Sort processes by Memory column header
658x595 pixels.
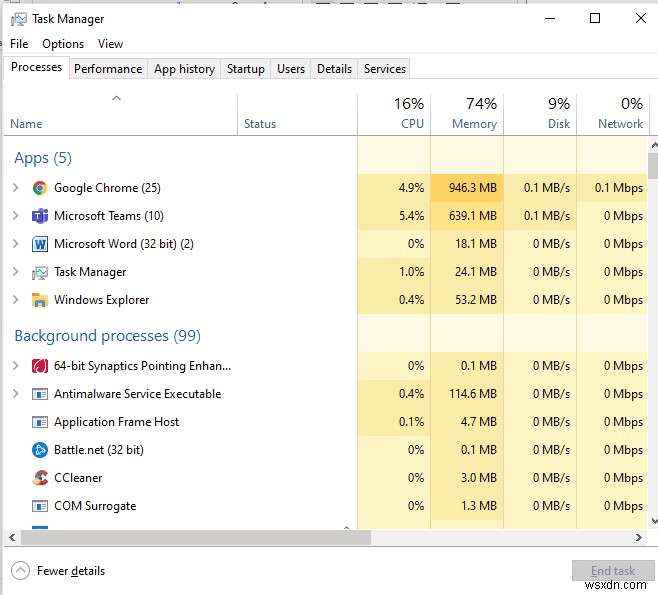[x=468, y=114]
